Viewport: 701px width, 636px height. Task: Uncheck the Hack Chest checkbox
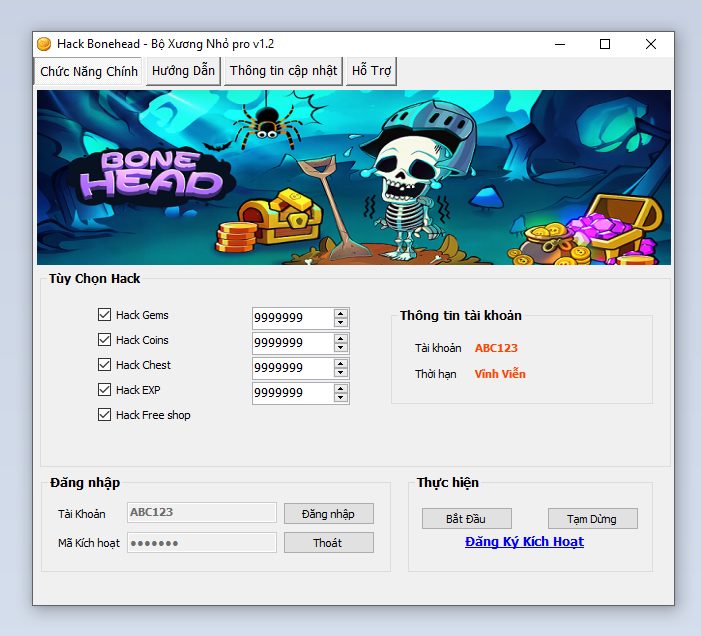(x=104, y=365)
